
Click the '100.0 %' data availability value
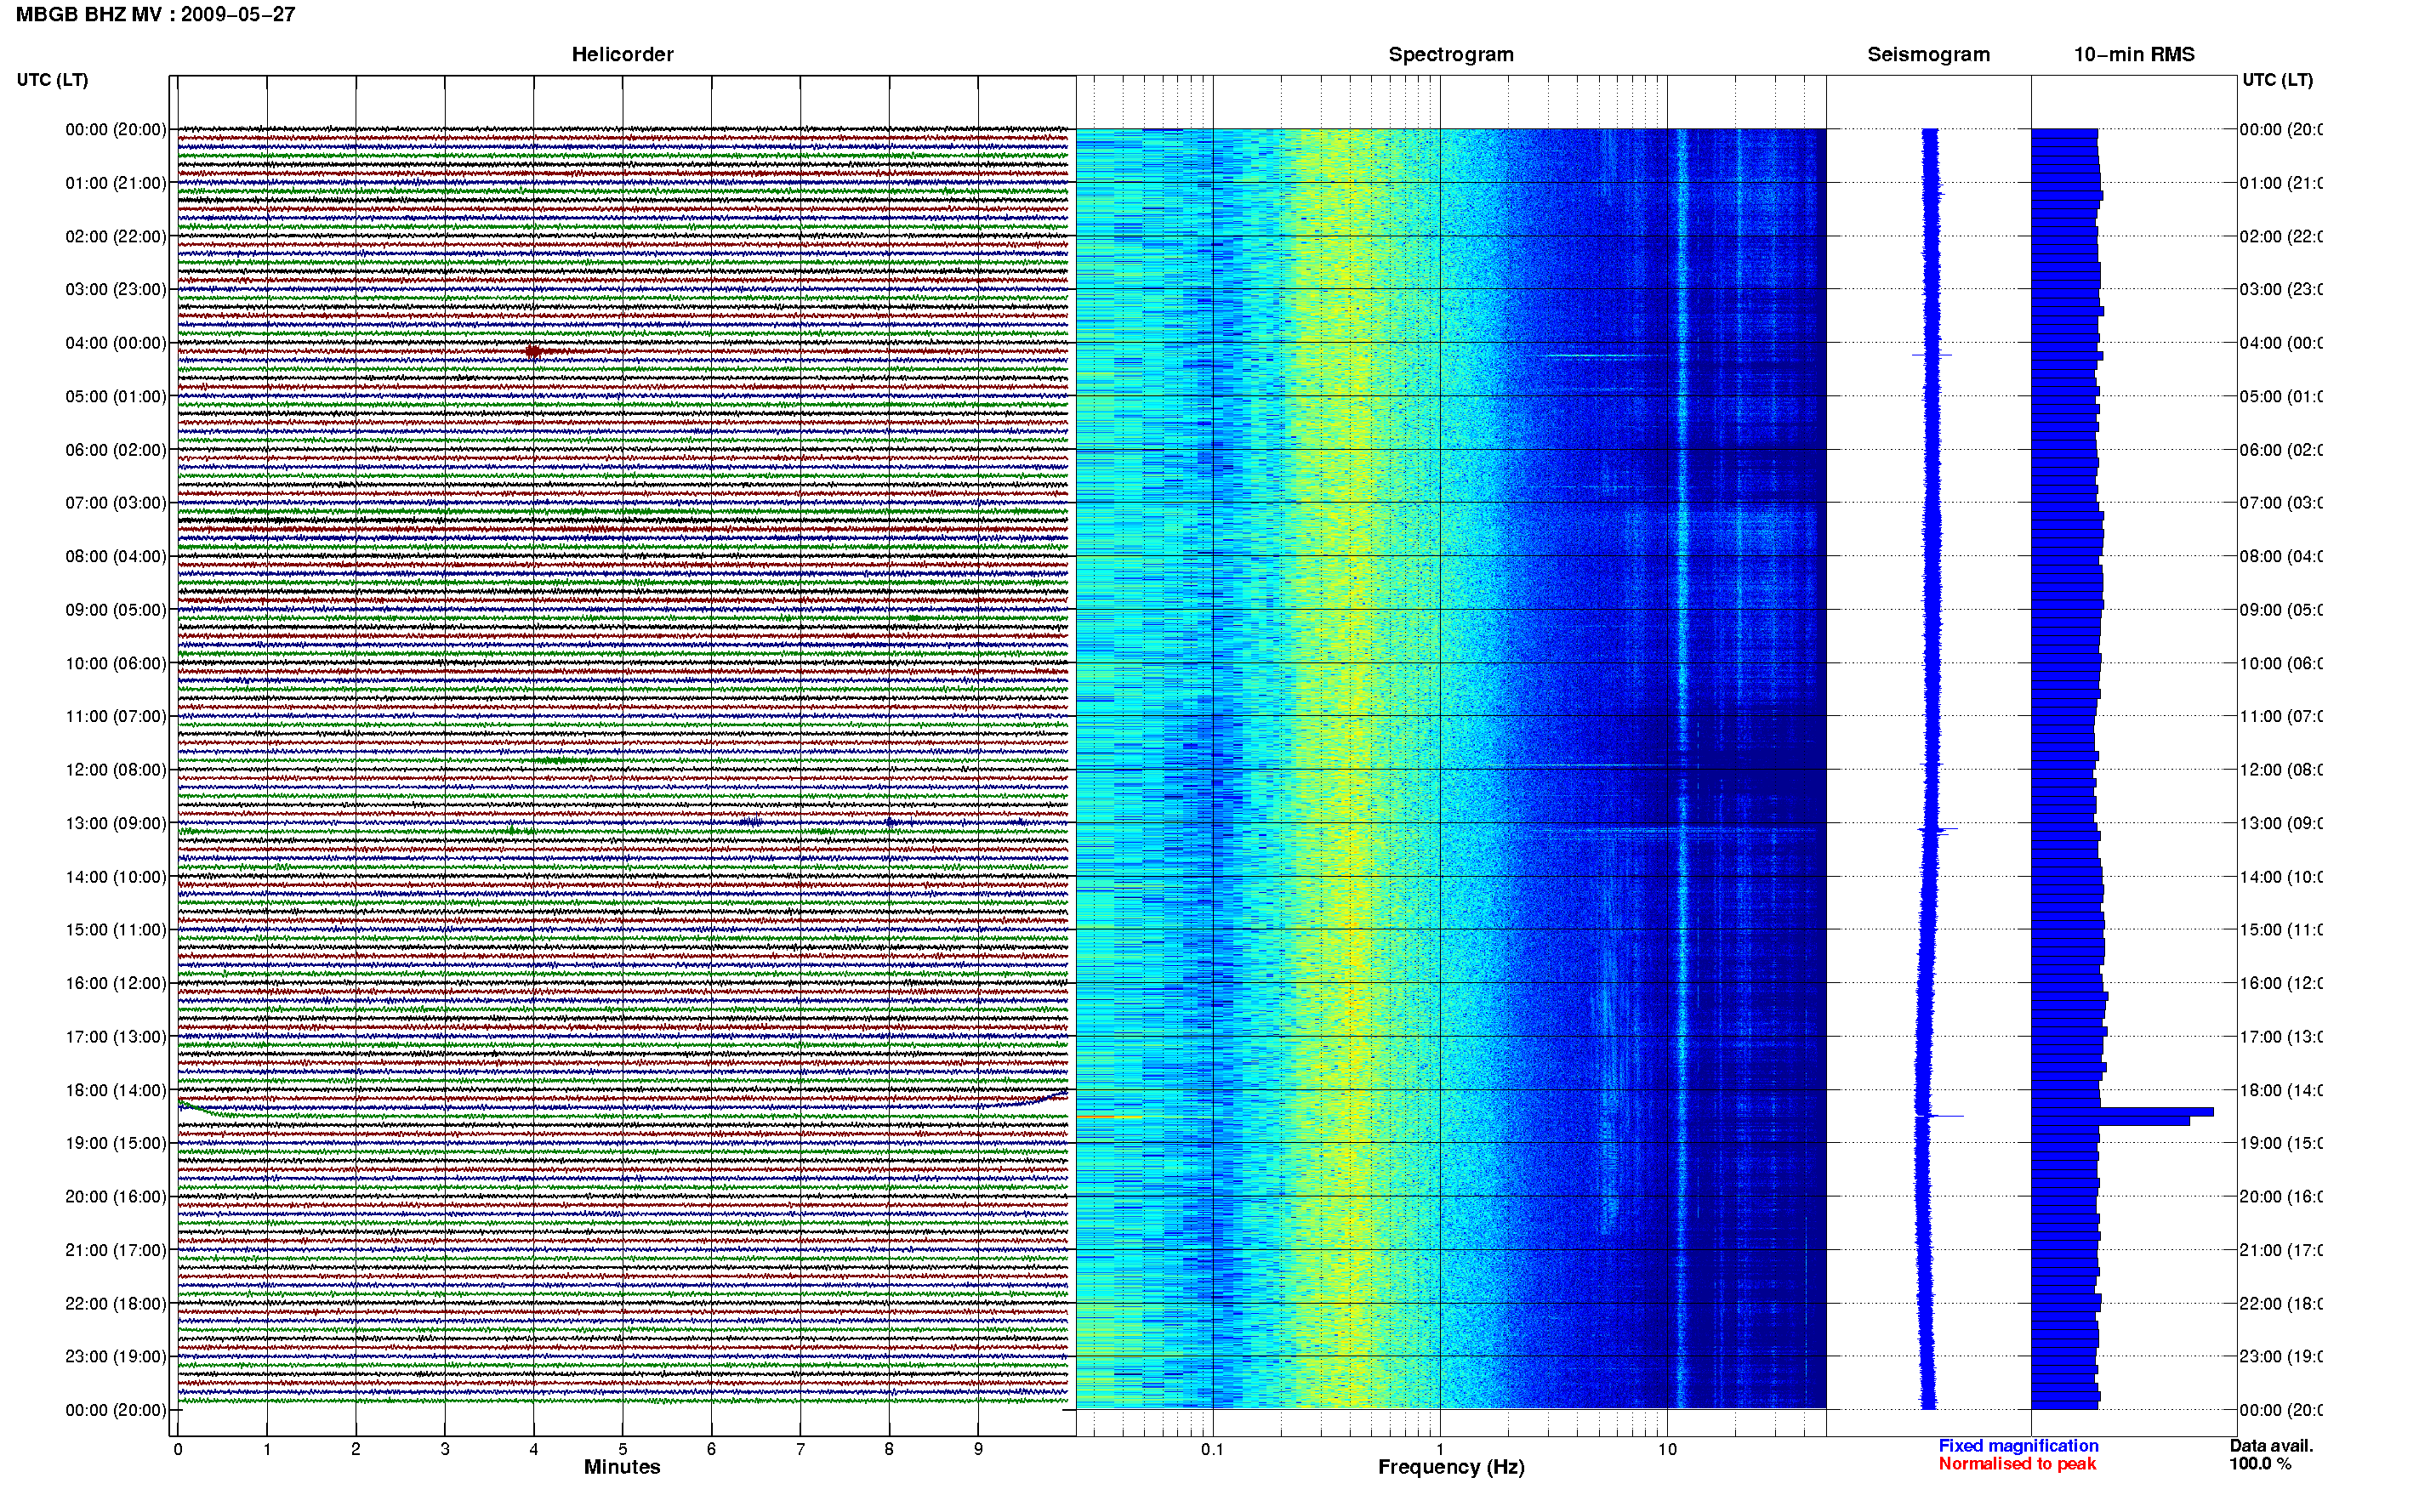click(2261, 1464)
